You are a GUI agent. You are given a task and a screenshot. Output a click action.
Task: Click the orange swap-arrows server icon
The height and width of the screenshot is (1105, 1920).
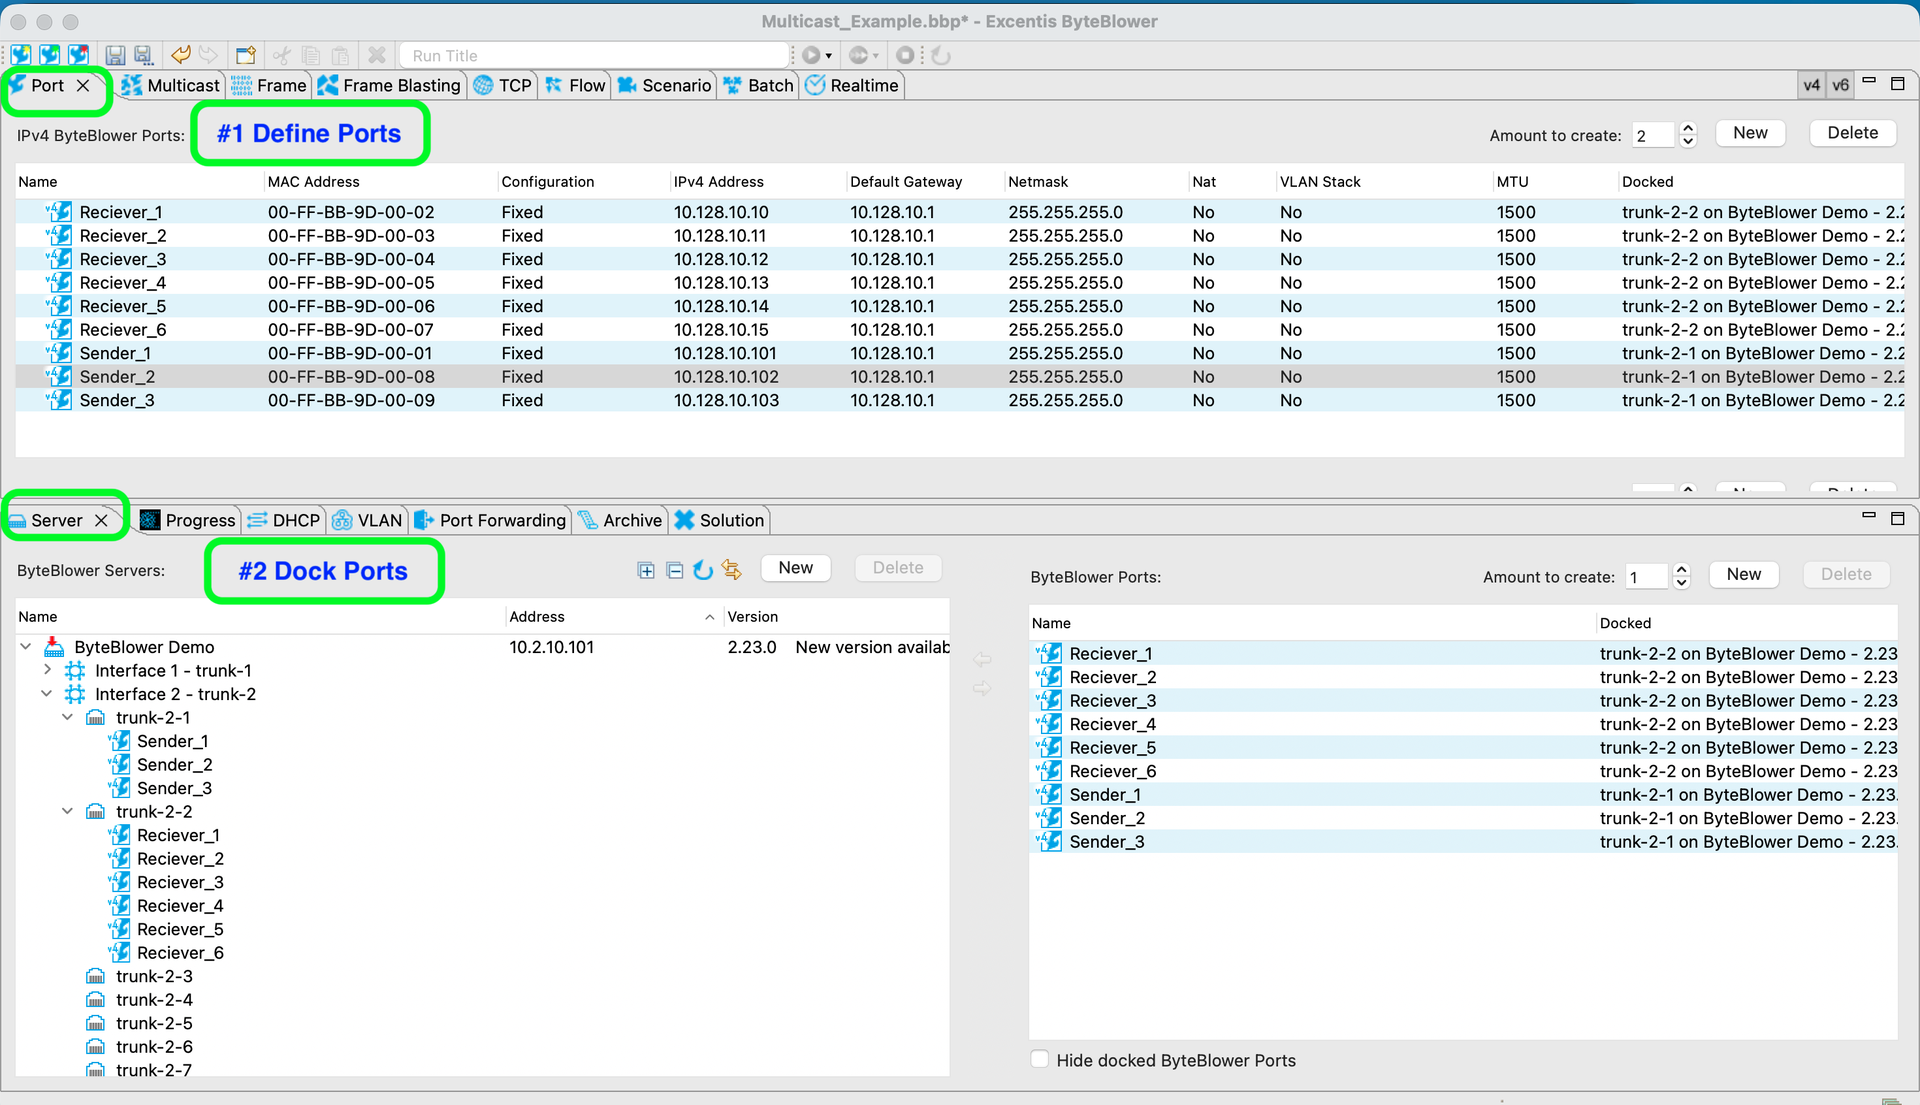pos(732,570)
